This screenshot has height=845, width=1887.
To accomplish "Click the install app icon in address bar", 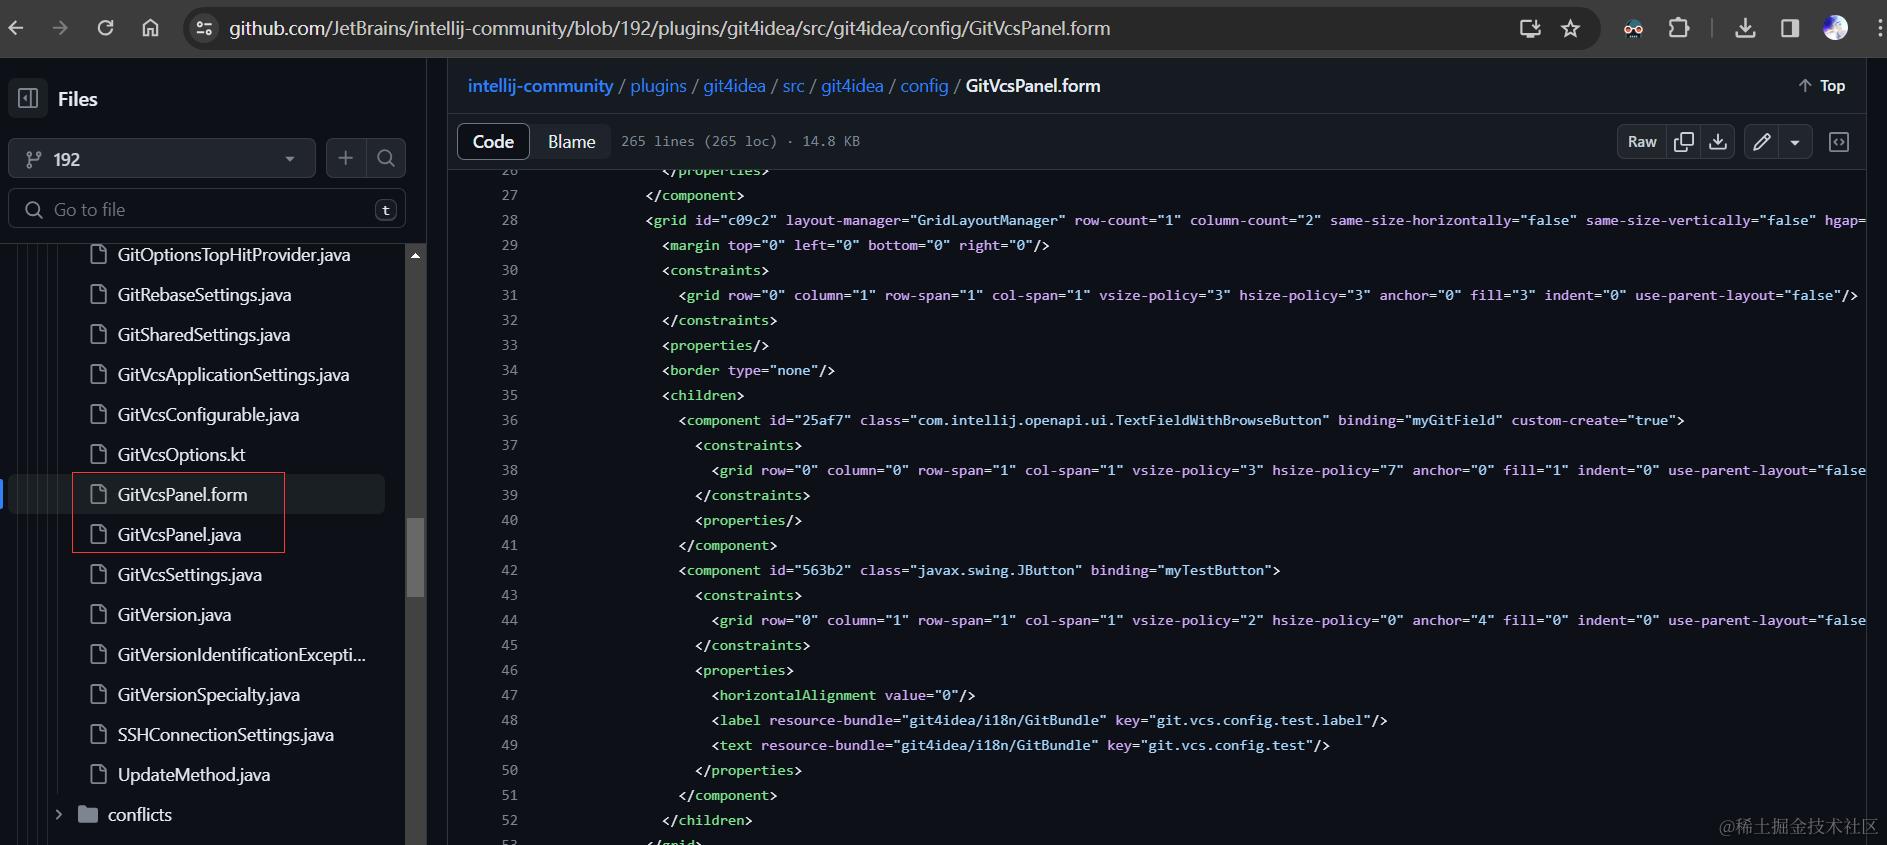I will click(1530, 28).
